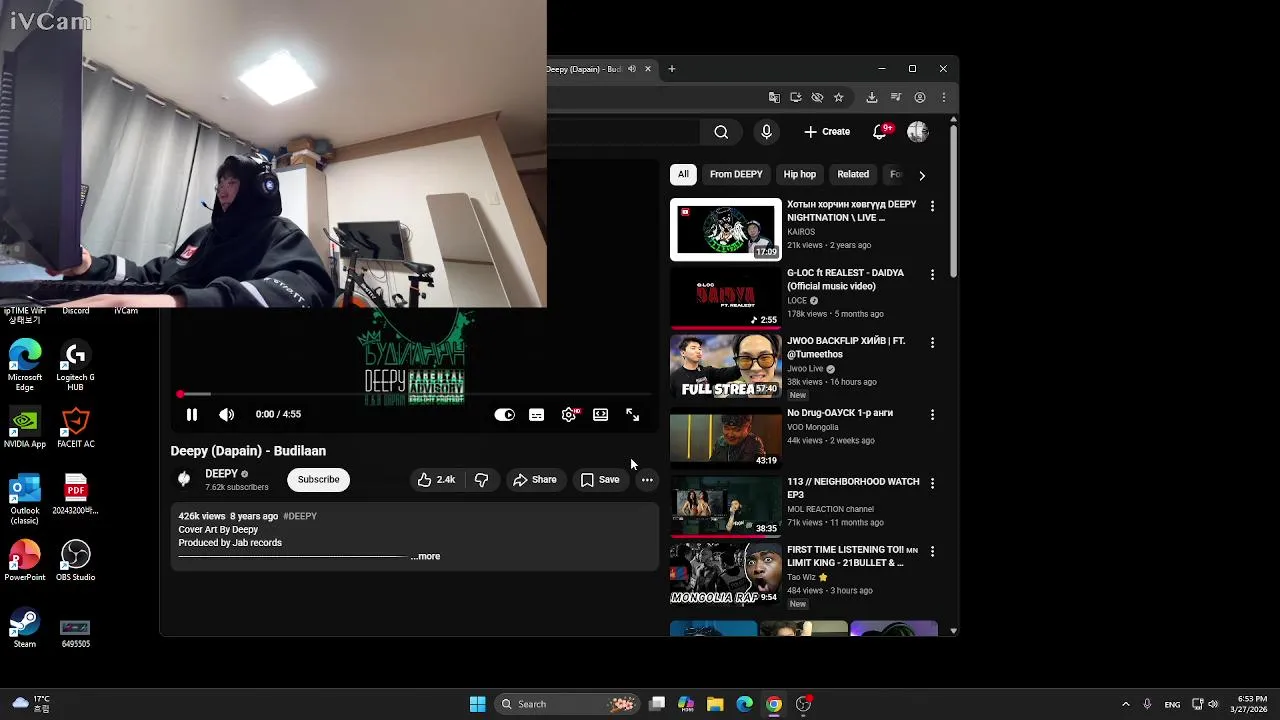The image size is (1280, 720).
Task: Show next filter chips with arrow
Action: coord(922,175)
